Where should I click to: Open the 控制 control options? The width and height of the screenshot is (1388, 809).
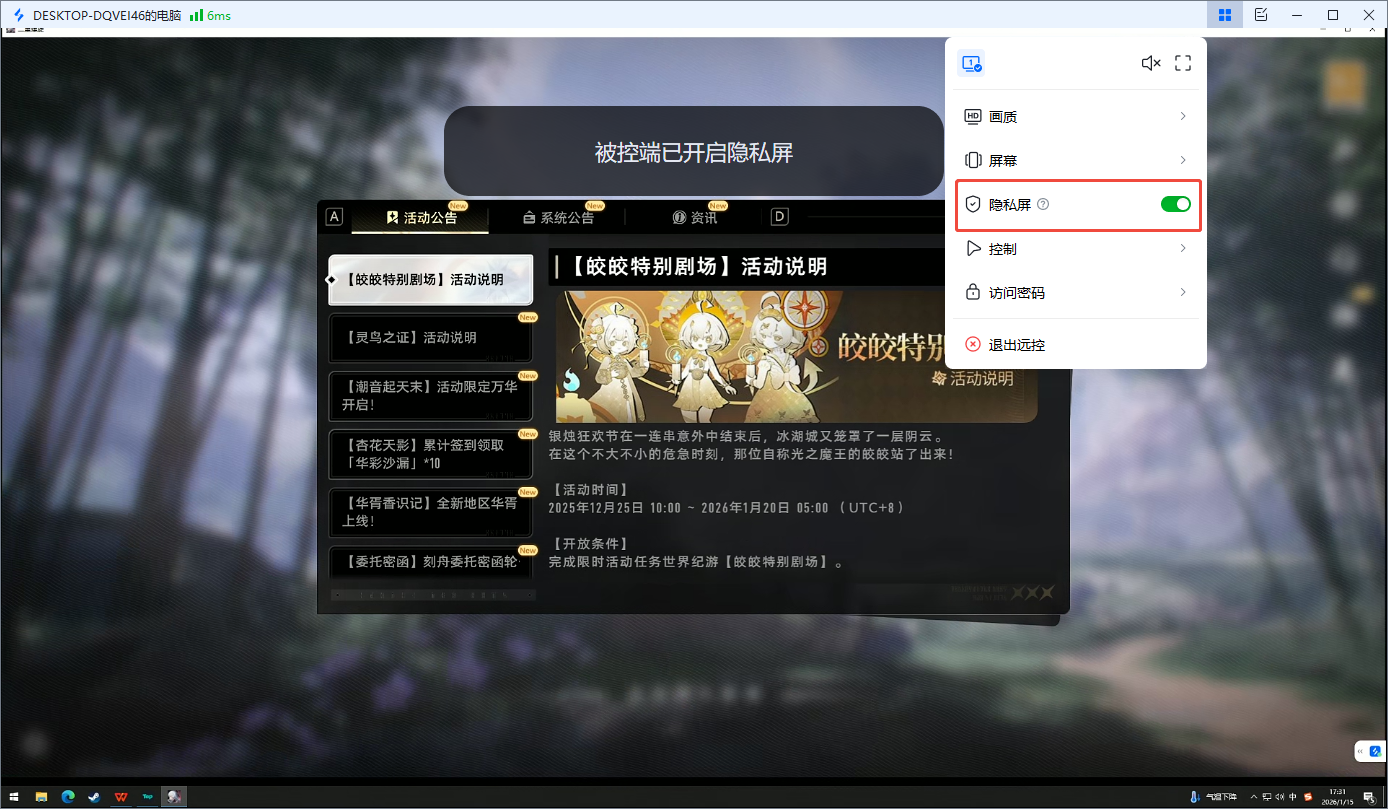1078,248
